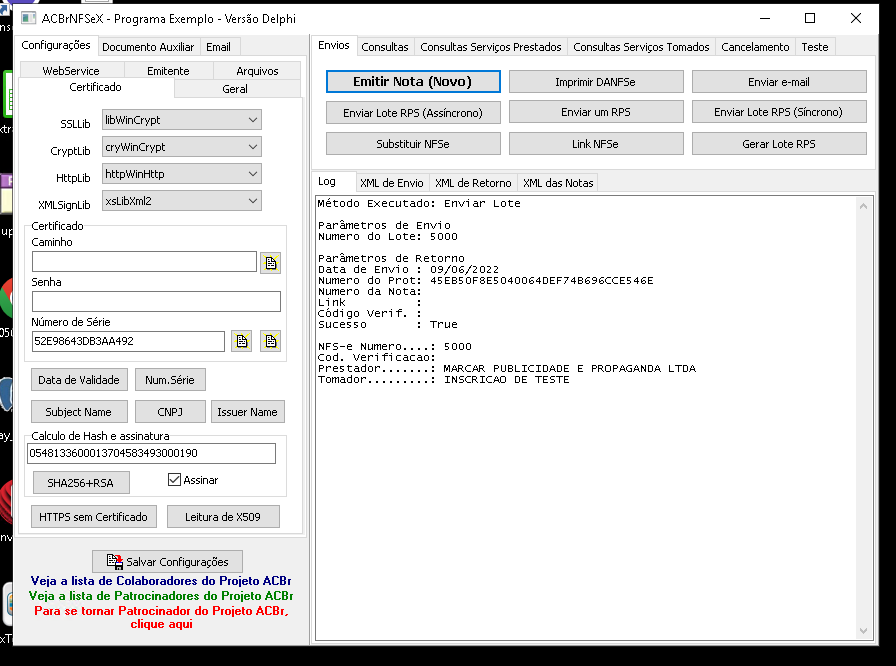Click the Número de Série input field
Viewport: 896px width, 666px height.
[129, 341]
